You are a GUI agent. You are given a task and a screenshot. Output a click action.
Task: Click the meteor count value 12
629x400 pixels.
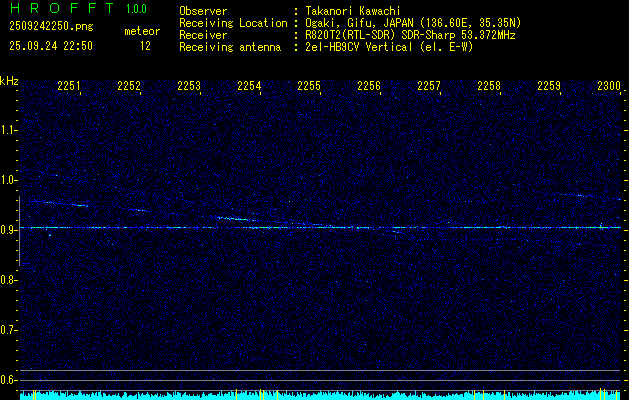pyautogui.click(x=145, y=45)
